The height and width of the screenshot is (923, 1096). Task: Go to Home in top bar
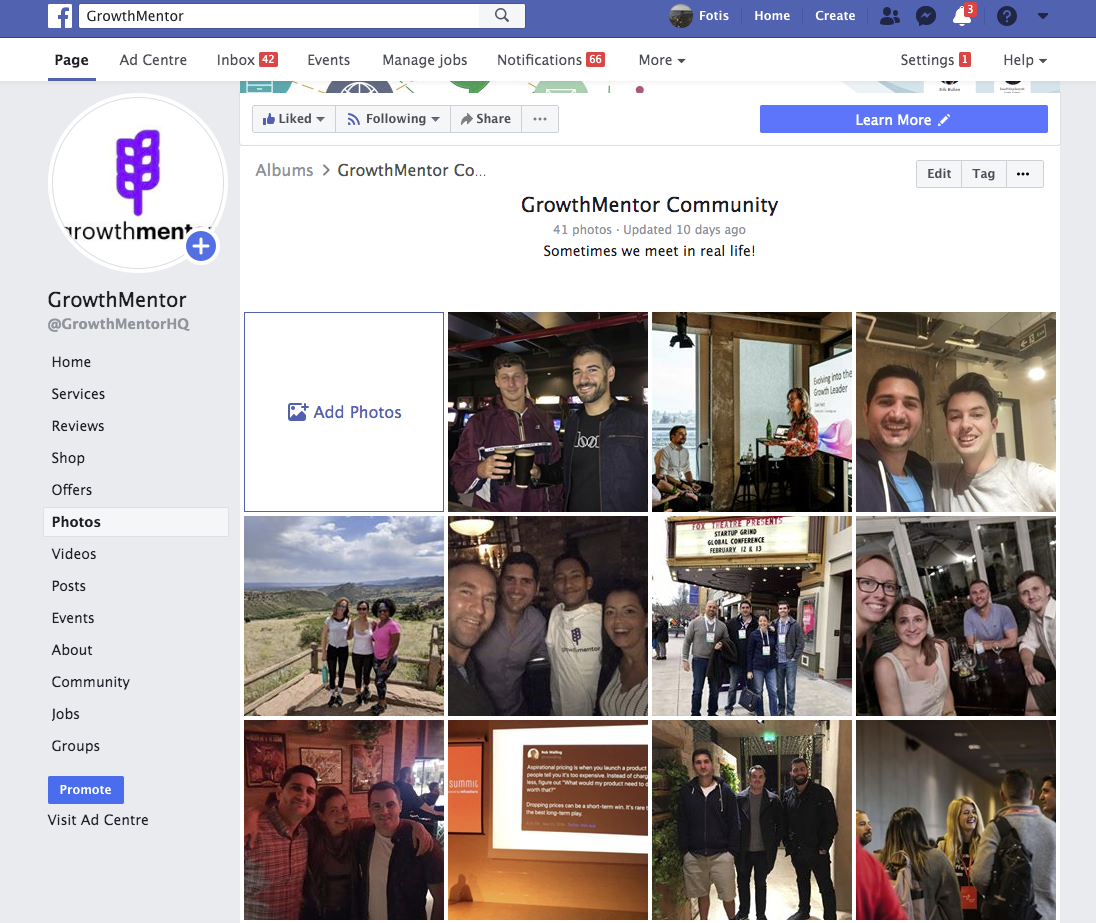click(772, 15)
